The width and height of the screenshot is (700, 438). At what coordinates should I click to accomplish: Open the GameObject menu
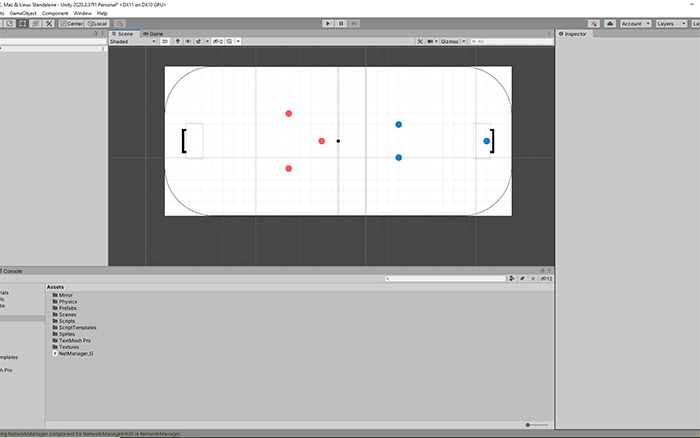point(23,13)
